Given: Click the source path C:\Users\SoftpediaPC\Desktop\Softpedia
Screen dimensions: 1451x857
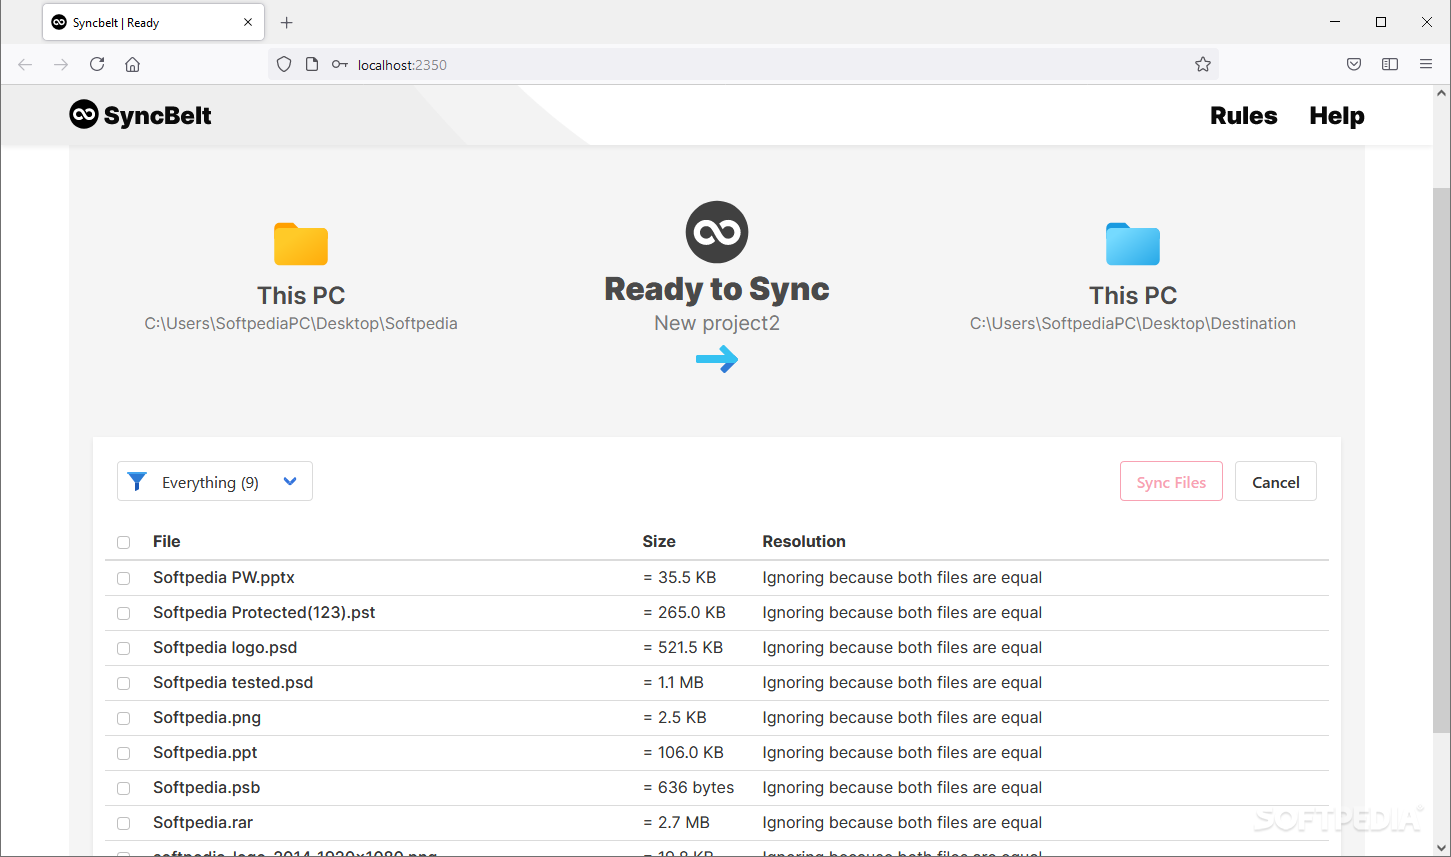Looking at the screenshot, I should click(301, 323).
